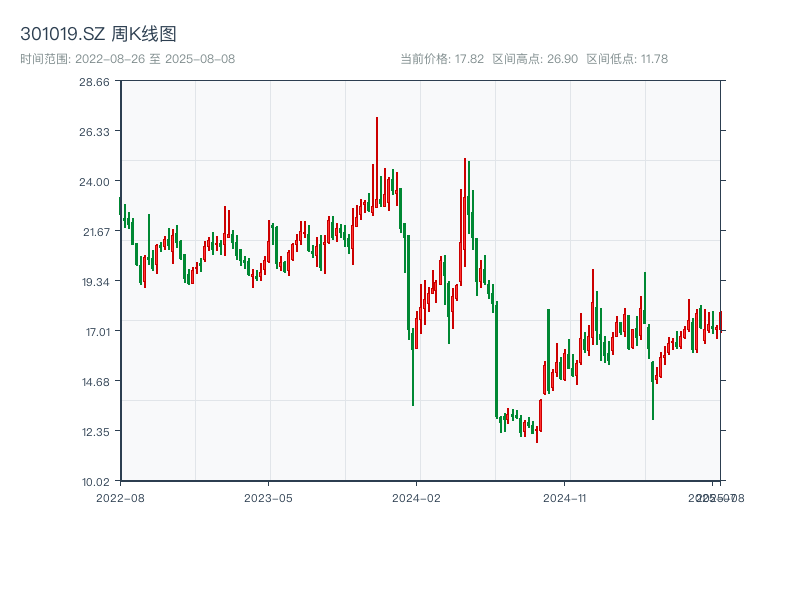Click the 区间高点 26.90 label
The width and height of the screenshot is (800, 600).
point(535,59)
